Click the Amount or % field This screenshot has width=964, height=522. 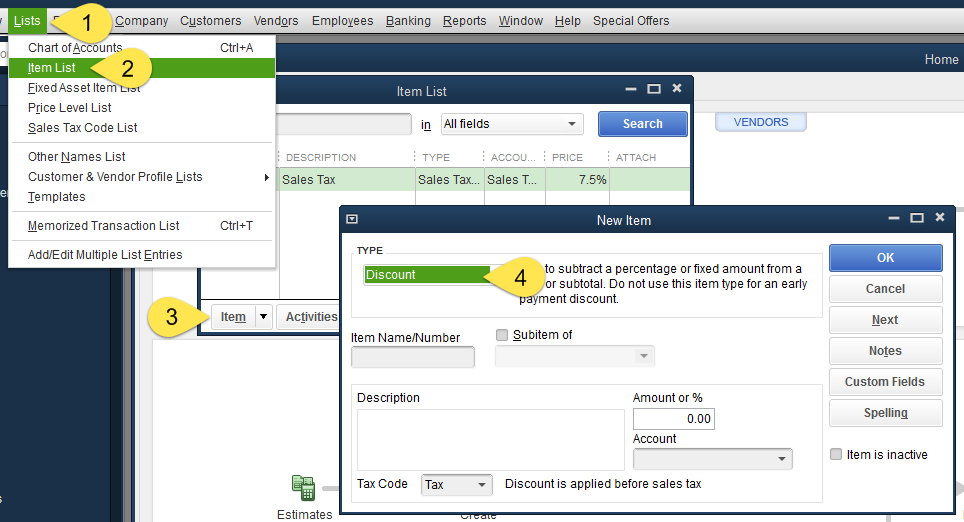click(674, 419)
